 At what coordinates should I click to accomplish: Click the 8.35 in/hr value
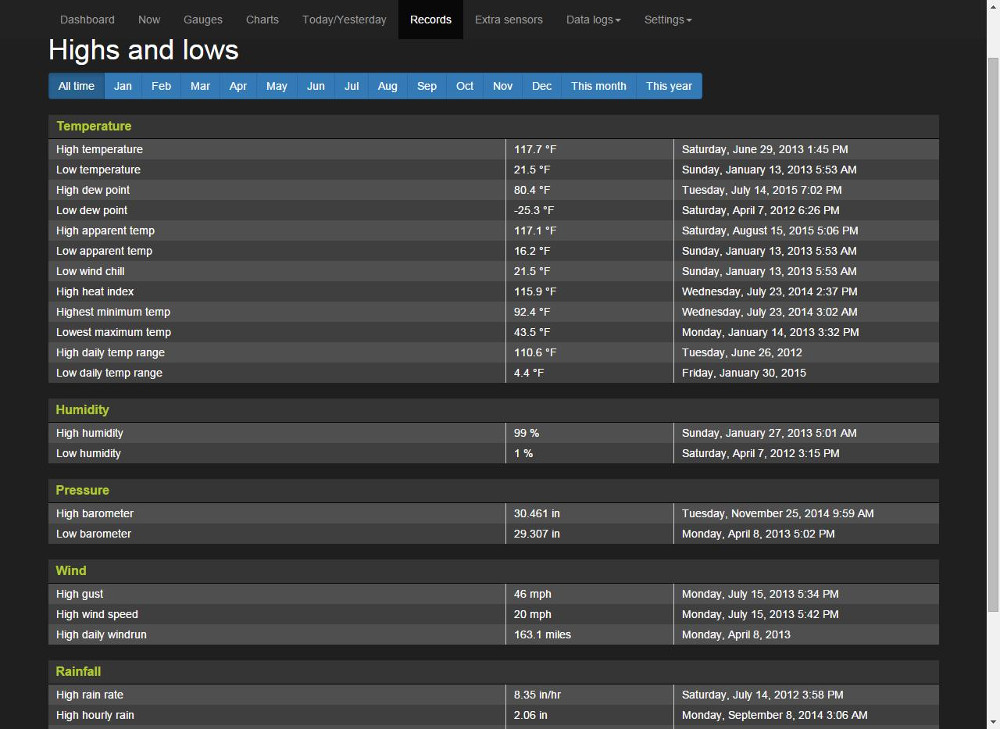(538, 695)
